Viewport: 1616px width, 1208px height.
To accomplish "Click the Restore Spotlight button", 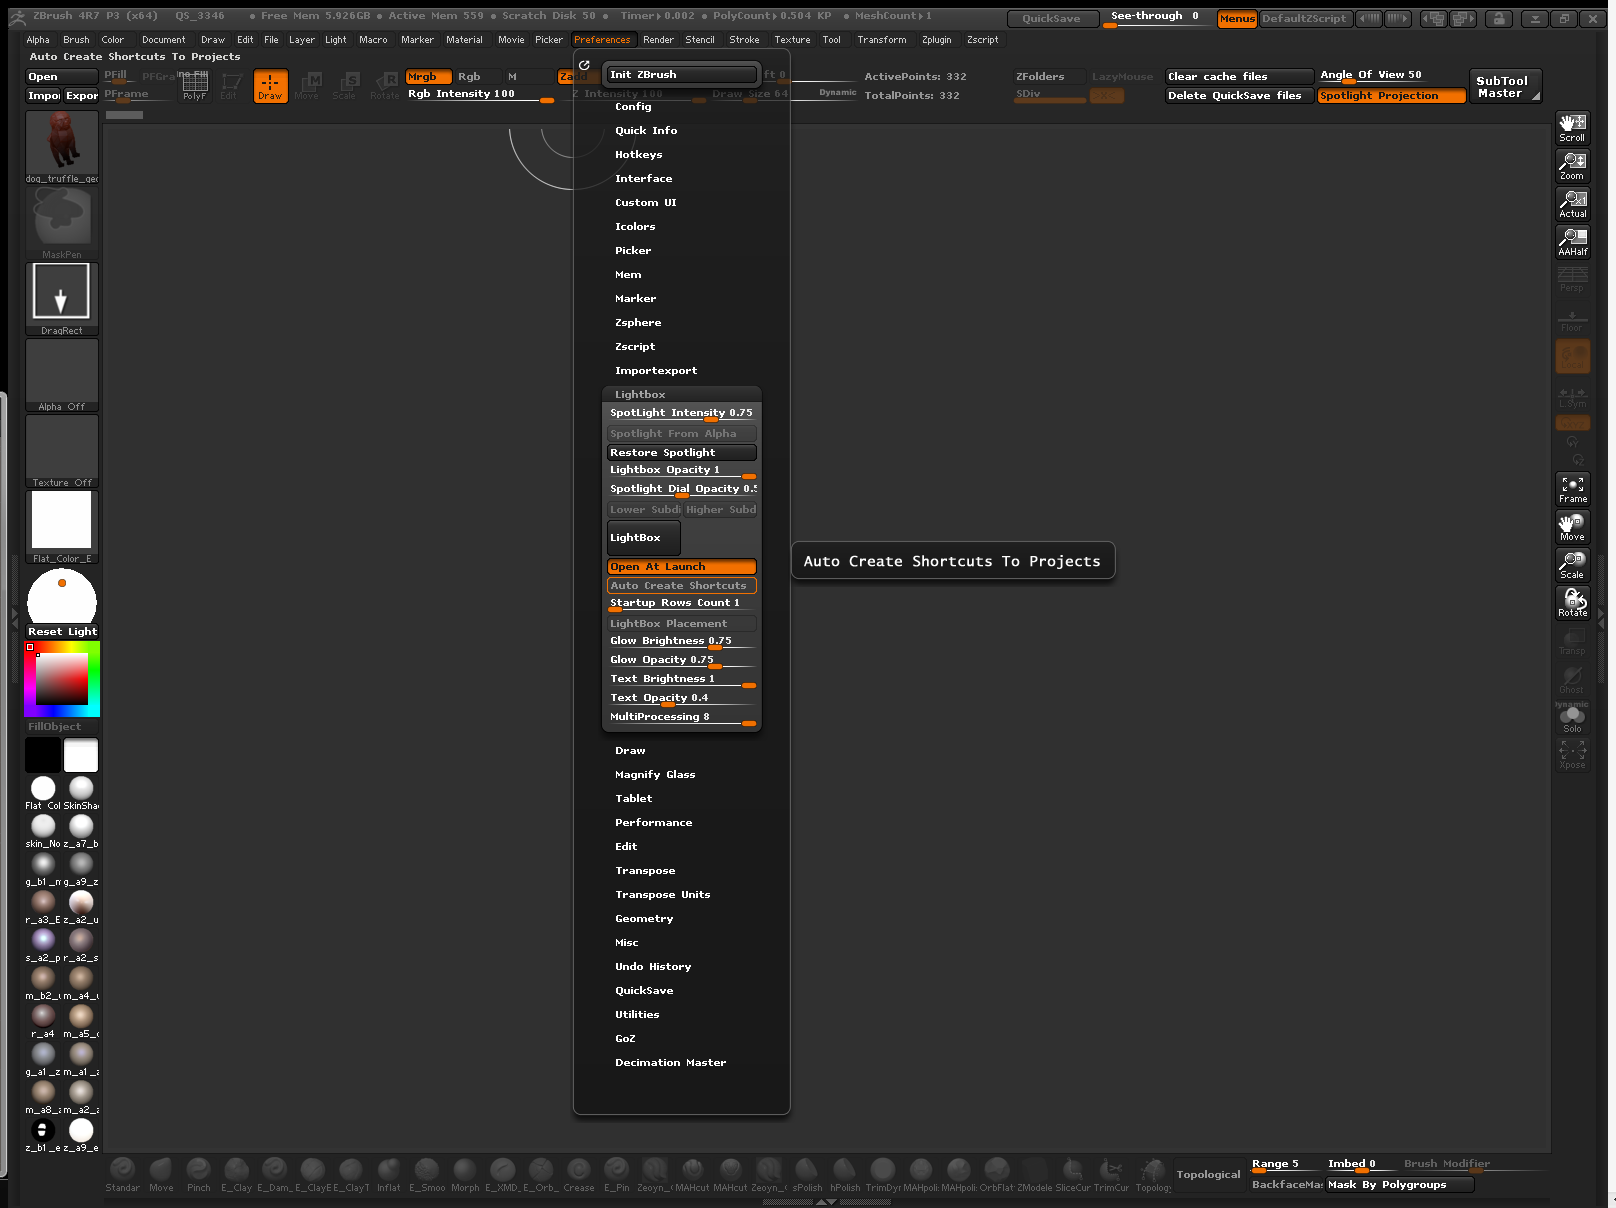I will coord(681,453).
